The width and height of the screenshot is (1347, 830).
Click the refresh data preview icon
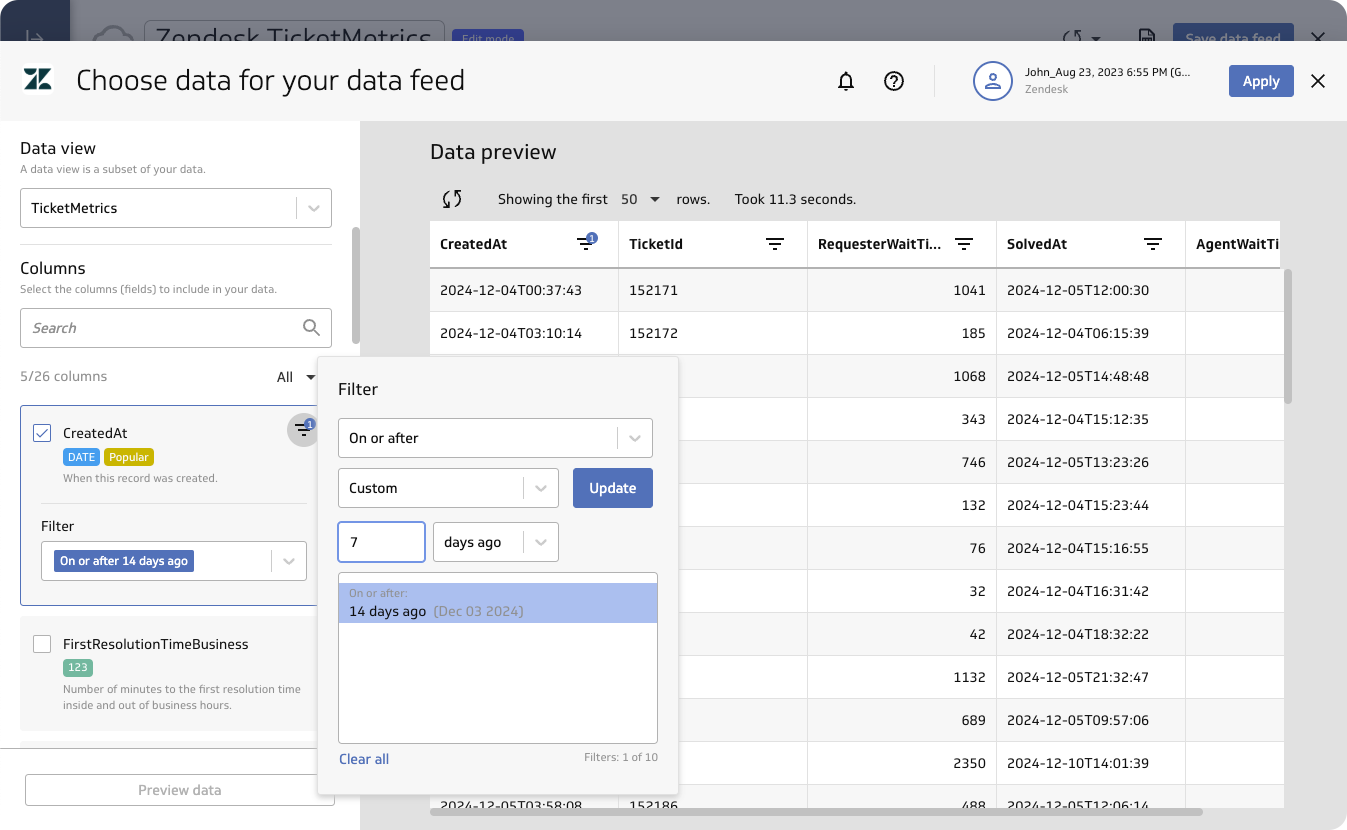(452, 199)
